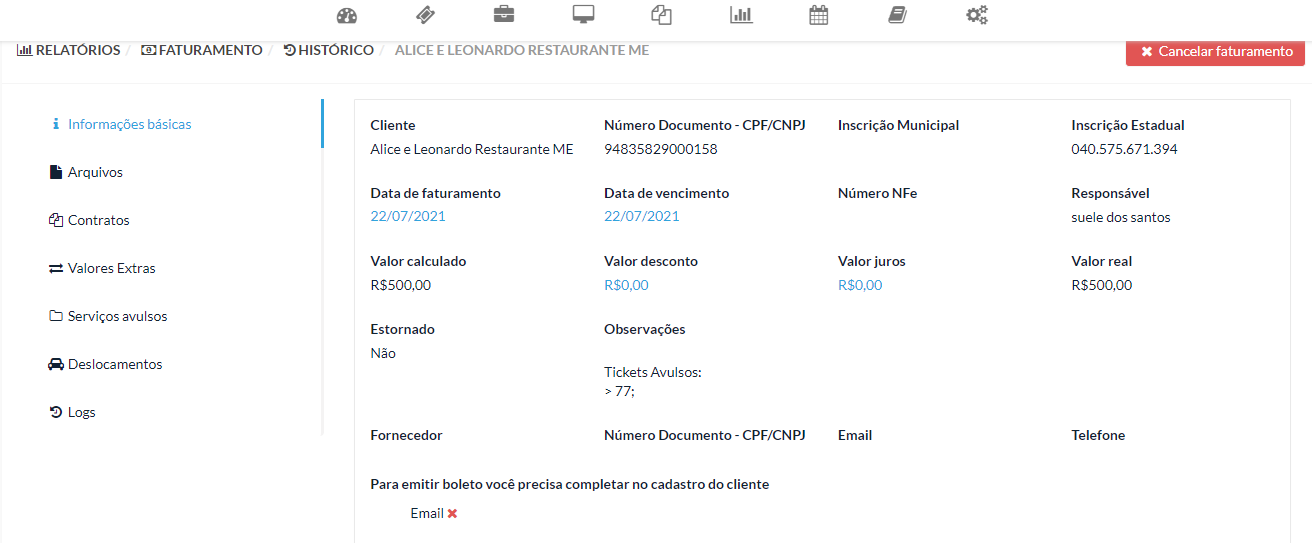Click document number 94835829000158

click(661, 149)
